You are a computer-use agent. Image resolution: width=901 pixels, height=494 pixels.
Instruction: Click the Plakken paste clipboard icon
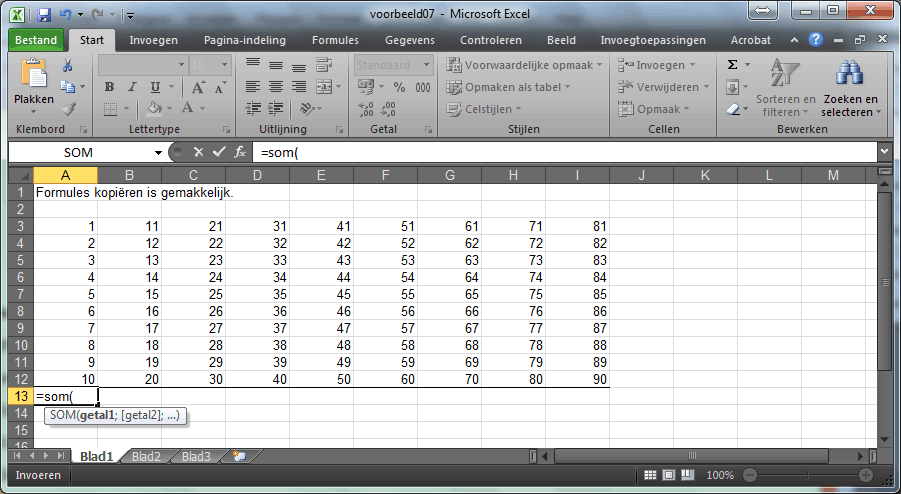click(x=34, y=85)
